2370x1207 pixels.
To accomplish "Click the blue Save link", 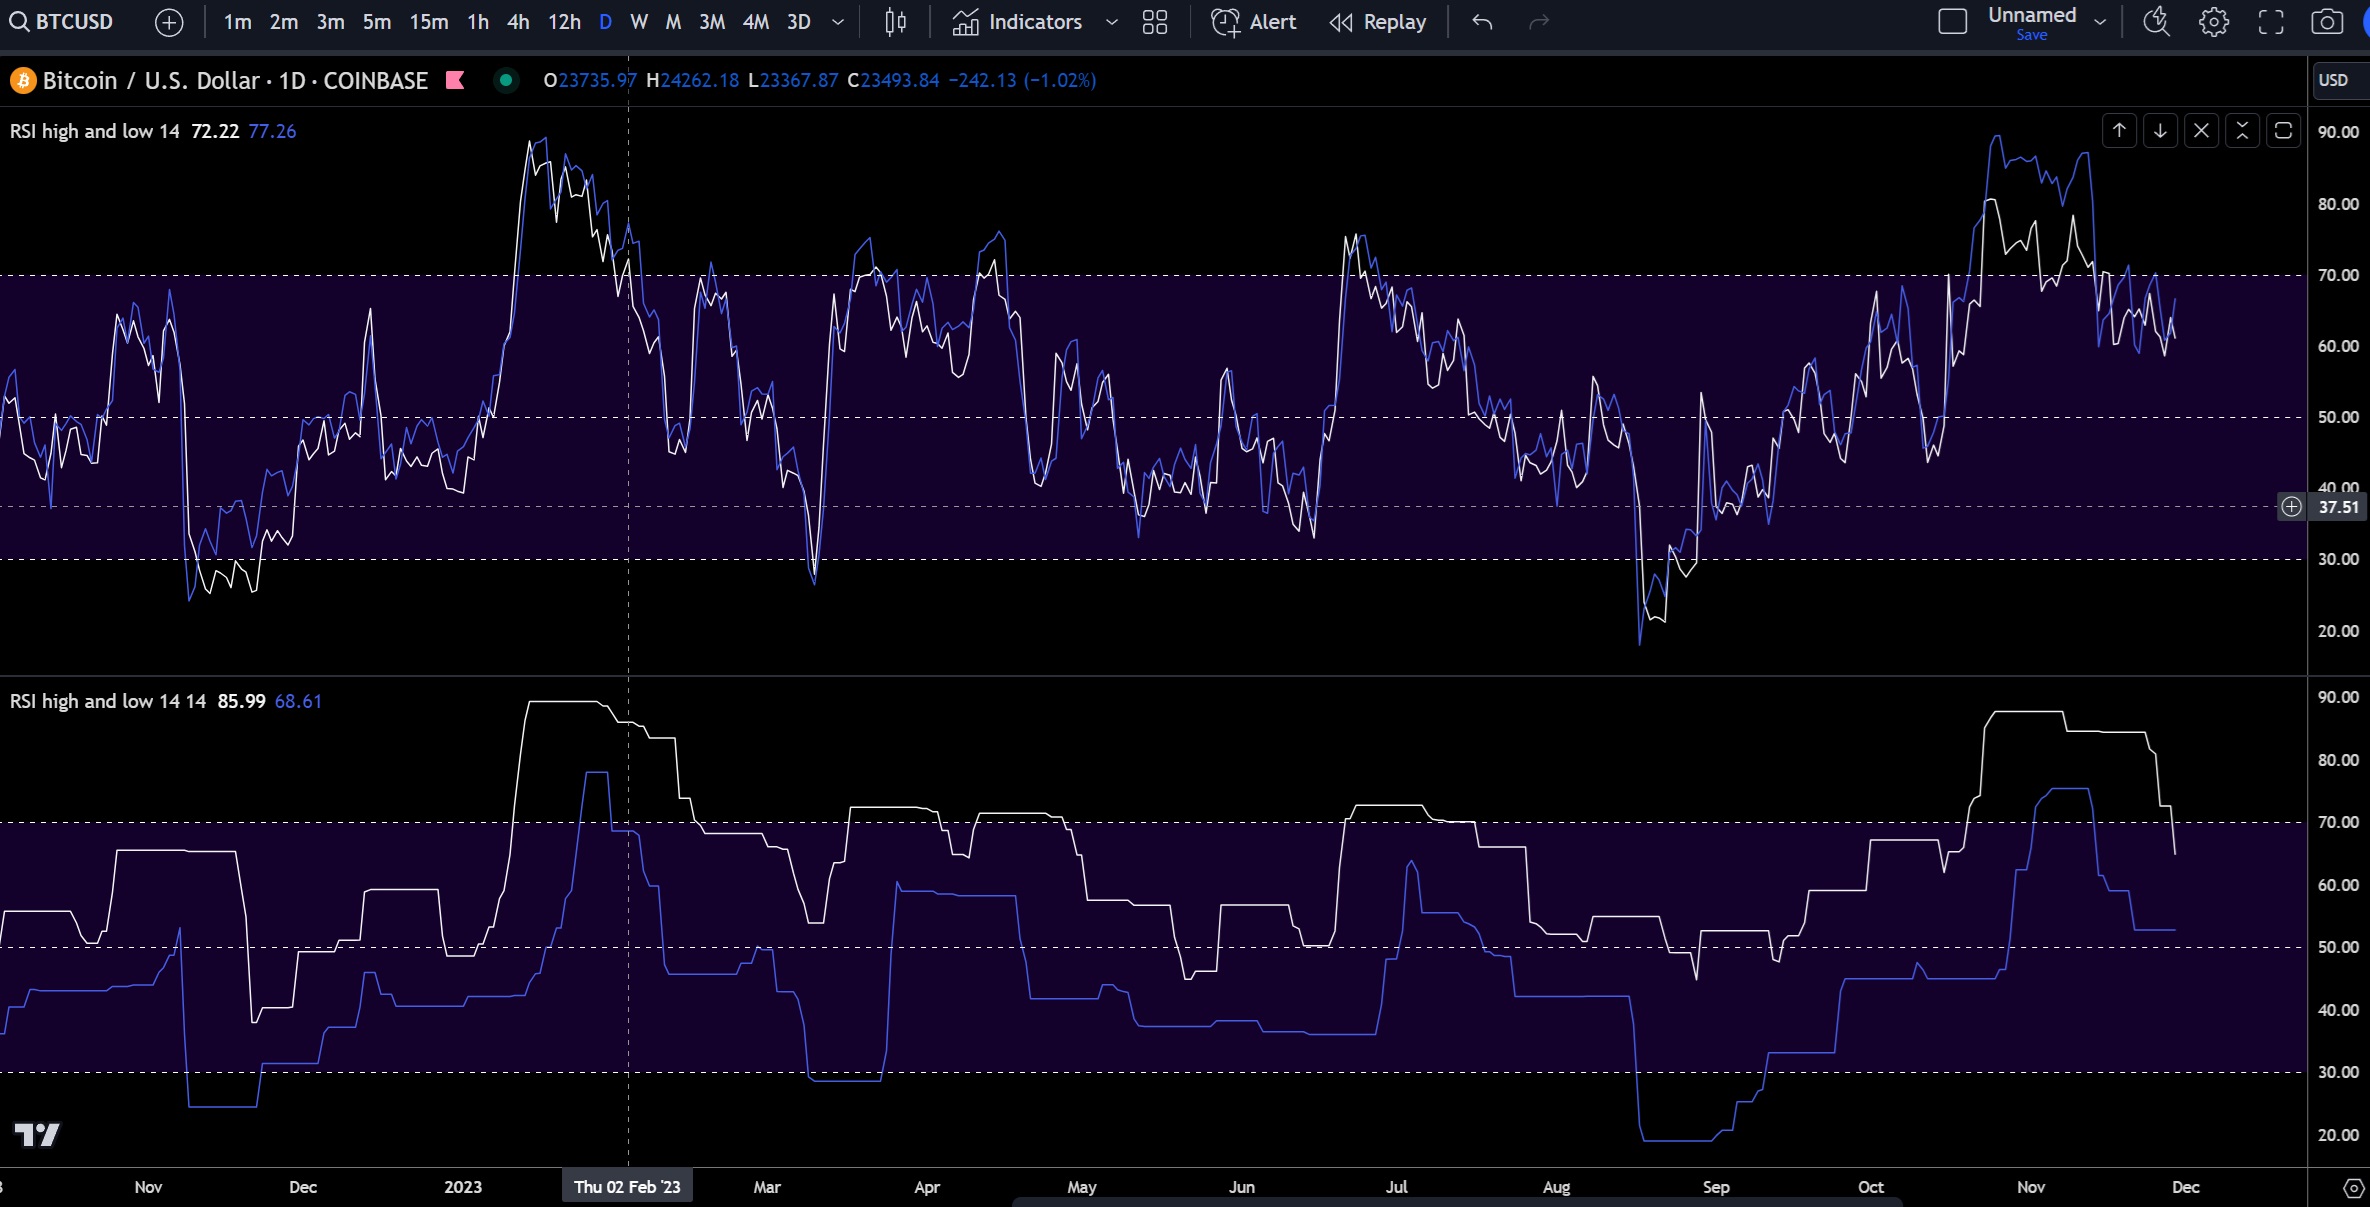I will [x=2031, y=35].
